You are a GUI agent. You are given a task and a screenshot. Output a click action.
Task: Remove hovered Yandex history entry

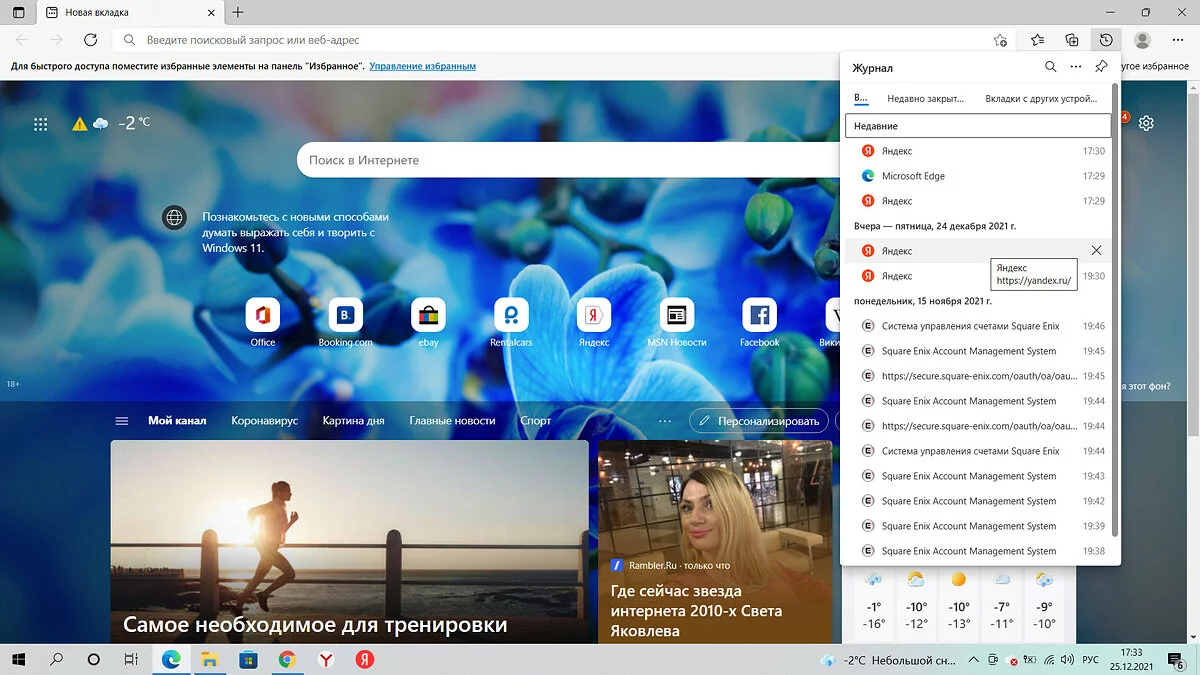(1096, 251)
